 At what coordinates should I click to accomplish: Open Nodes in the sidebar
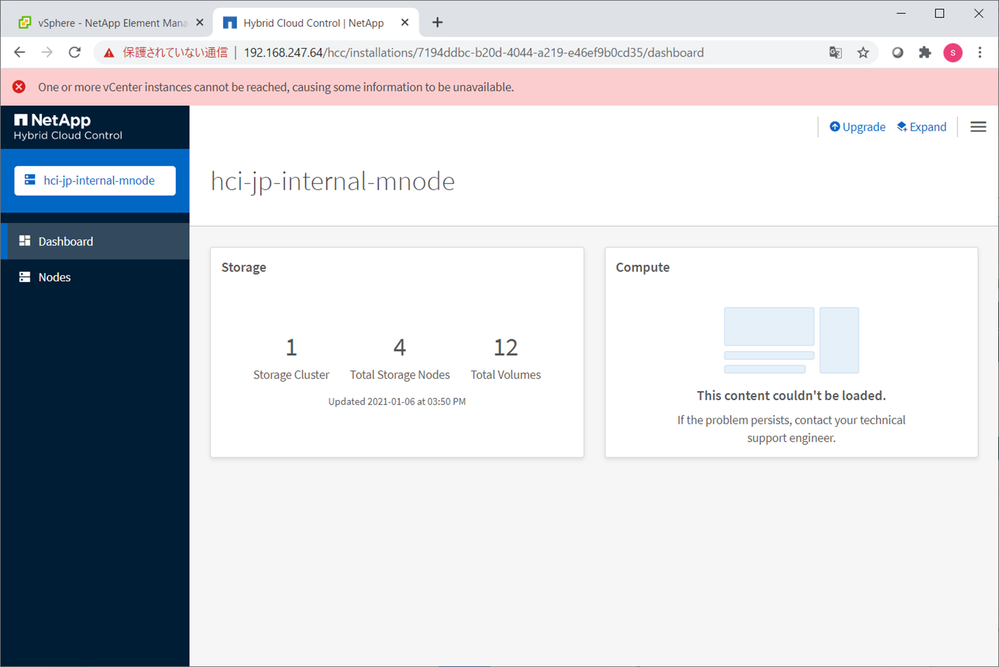(95, 277)
